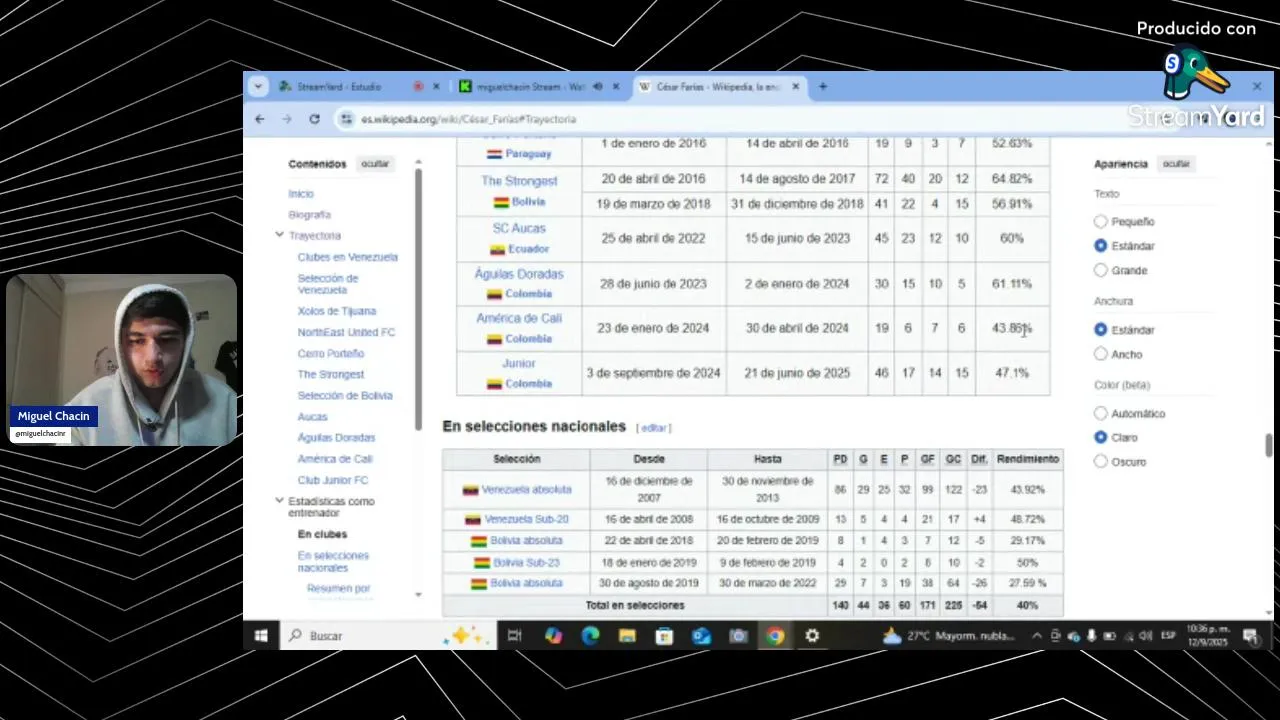The height and width of the screenshot is (720, 1280).
Task: Go back with the browser back arrow
Action: (x=260, y=119)
